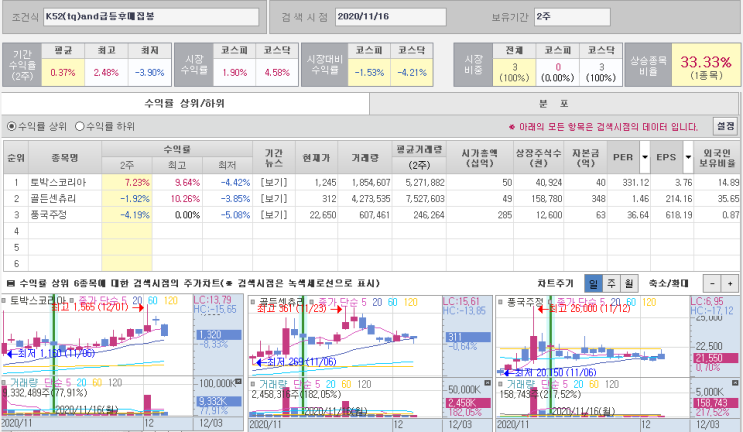Click the 토박스코리아 volume chart
The width and height of the screenshot is (743, 432).
point(97,397)
